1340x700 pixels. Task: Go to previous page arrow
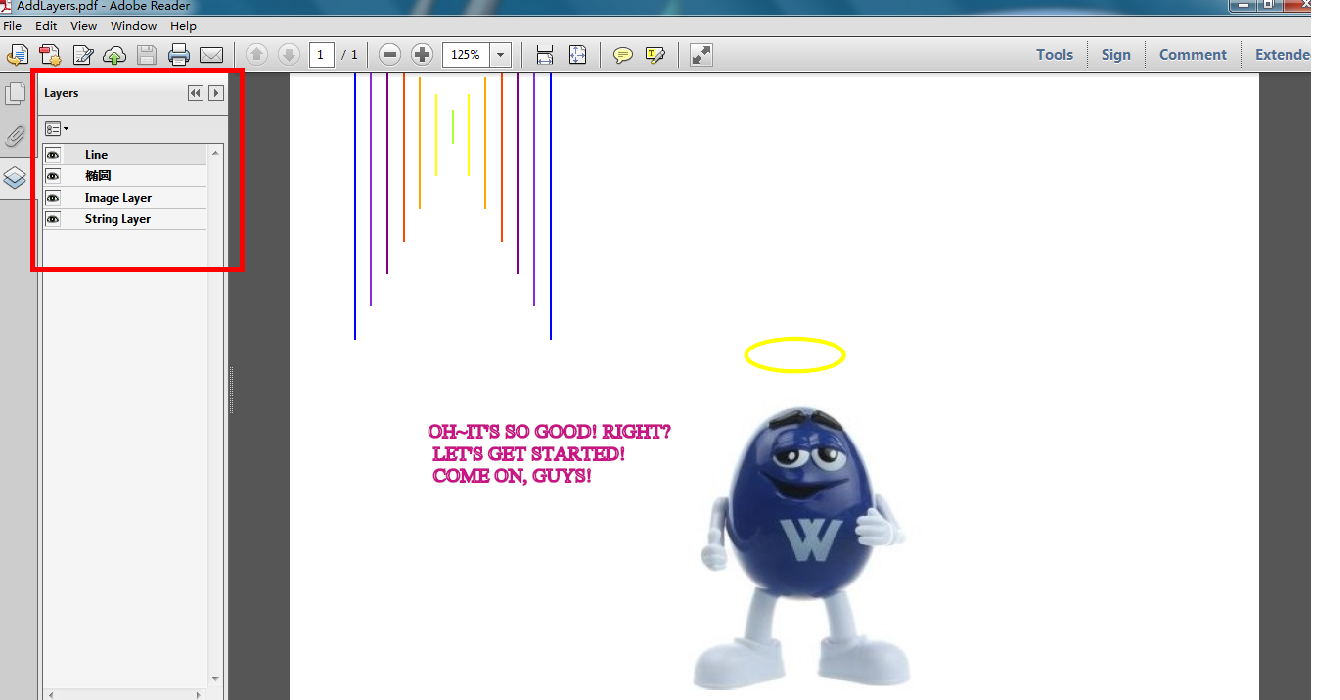pos(257,55)
